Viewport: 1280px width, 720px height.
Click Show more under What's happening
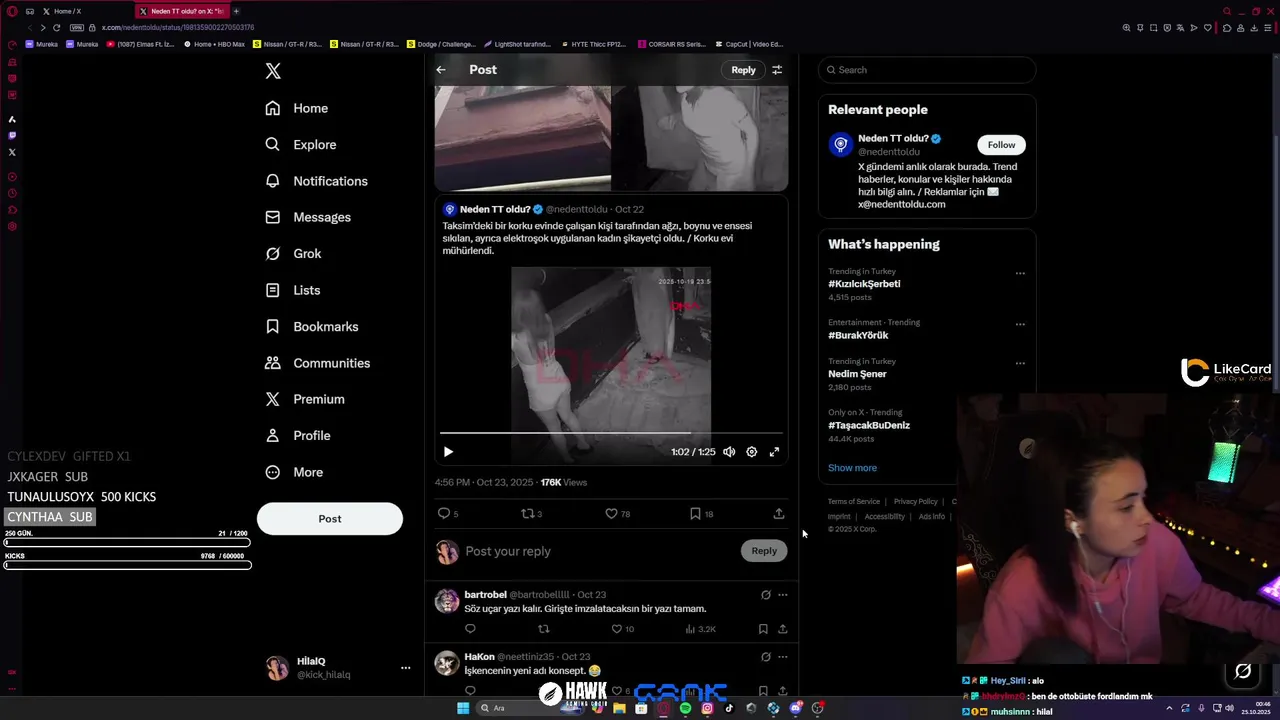coord(852,468)
